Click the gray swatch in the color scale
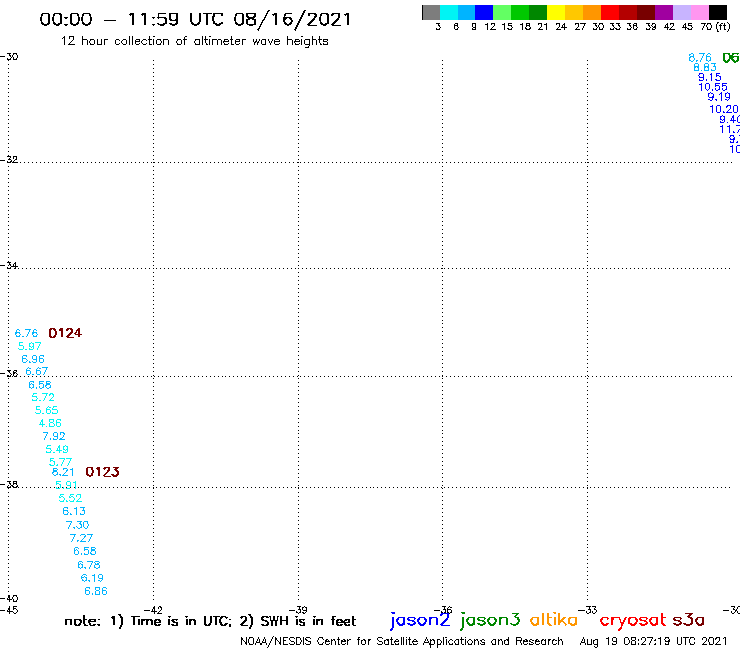 pyautogui.click(x=431, y=12)
